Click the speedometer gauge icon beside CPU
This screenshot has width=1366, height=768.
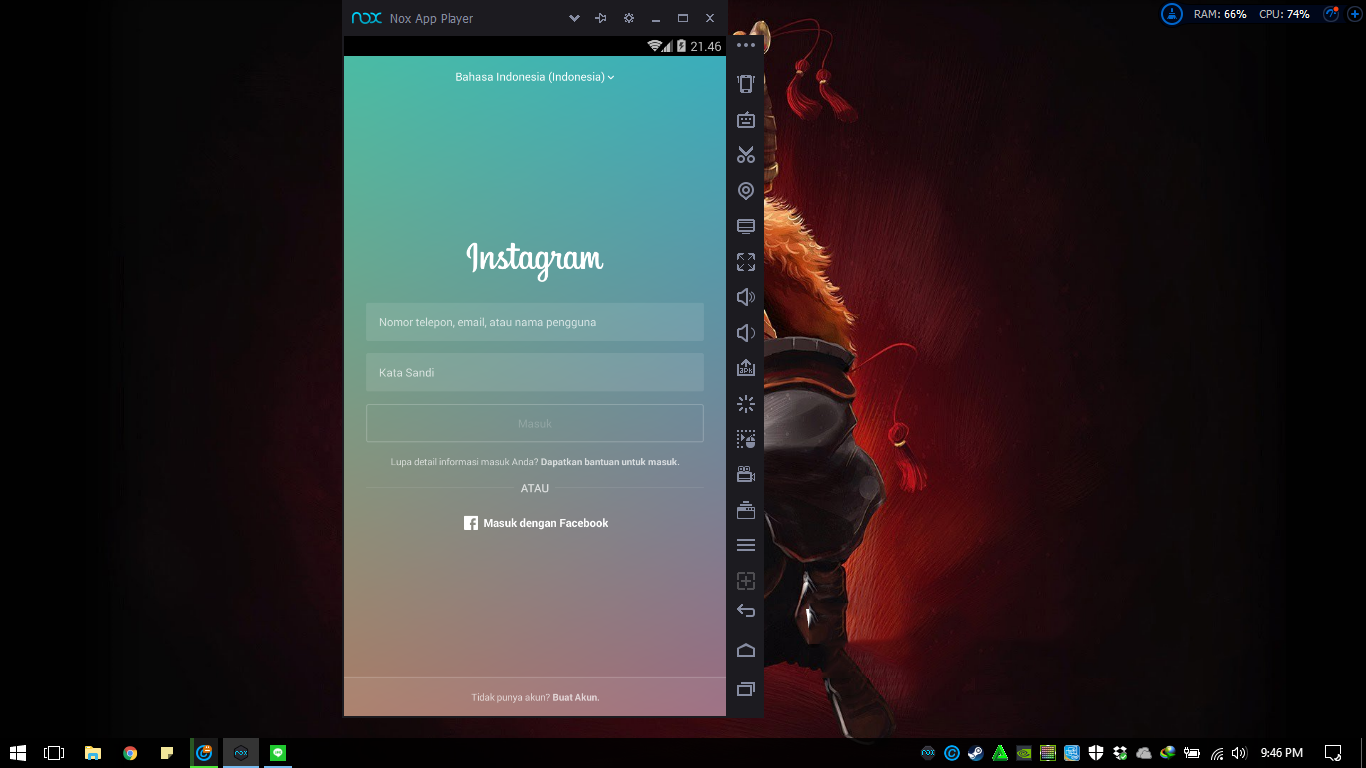[x=1331, y=14]
